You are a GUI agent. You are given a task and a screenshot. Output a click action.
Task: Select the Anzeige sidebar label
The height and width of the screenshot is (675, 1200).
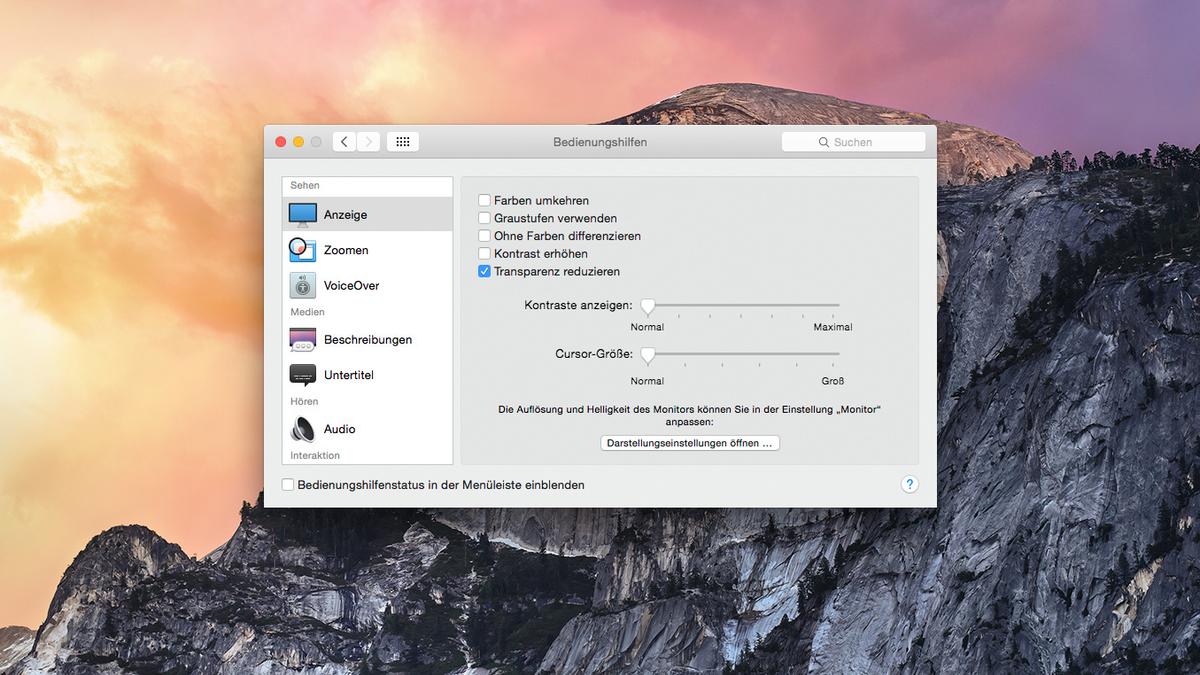point(345,215)
